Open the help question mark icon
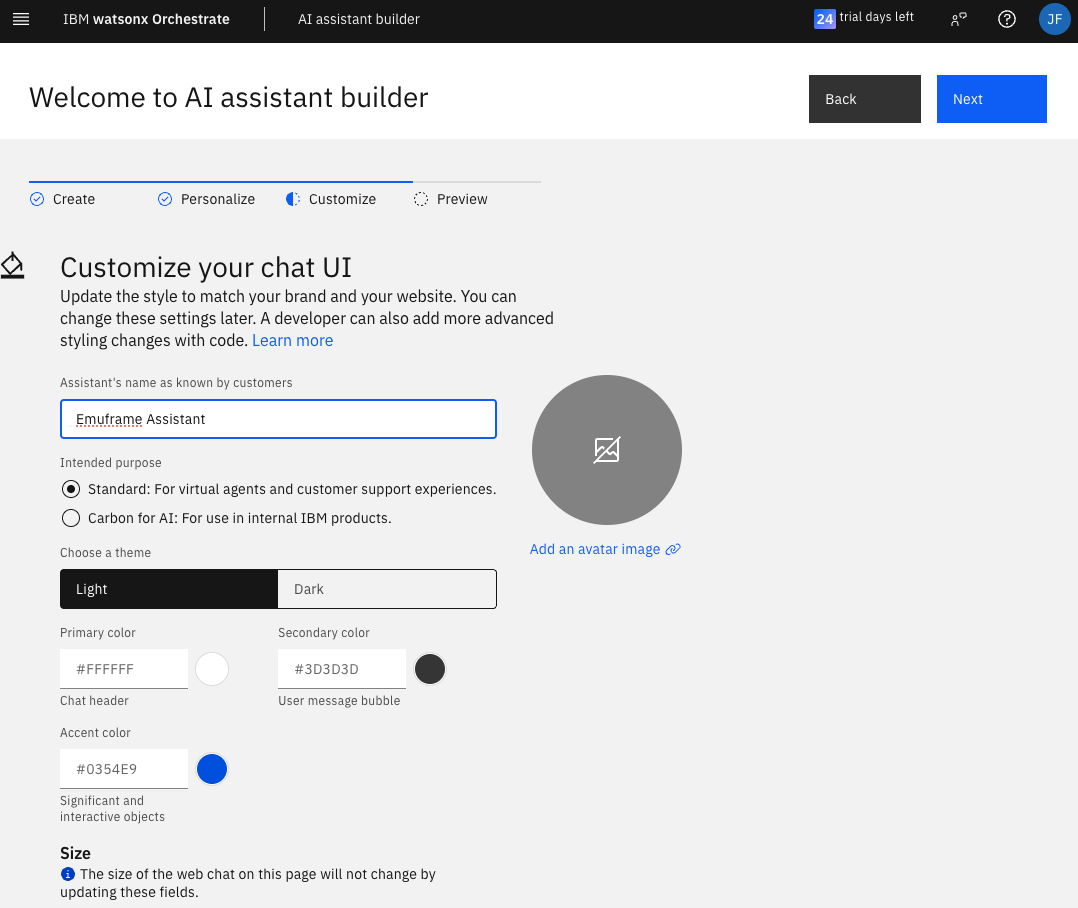Viewport: 1078px width, 908px height. [x=1006, y=19]
